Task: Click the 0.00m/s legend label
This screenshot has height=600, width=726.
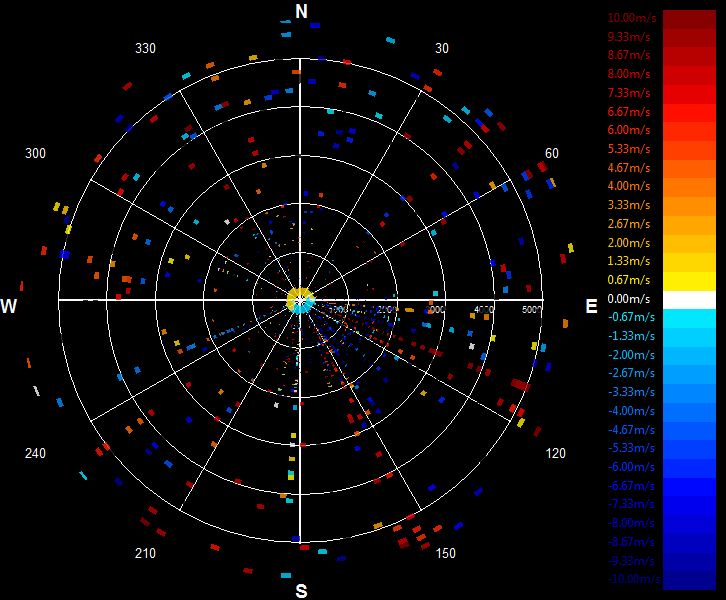Action: click(x=629, y=299)
